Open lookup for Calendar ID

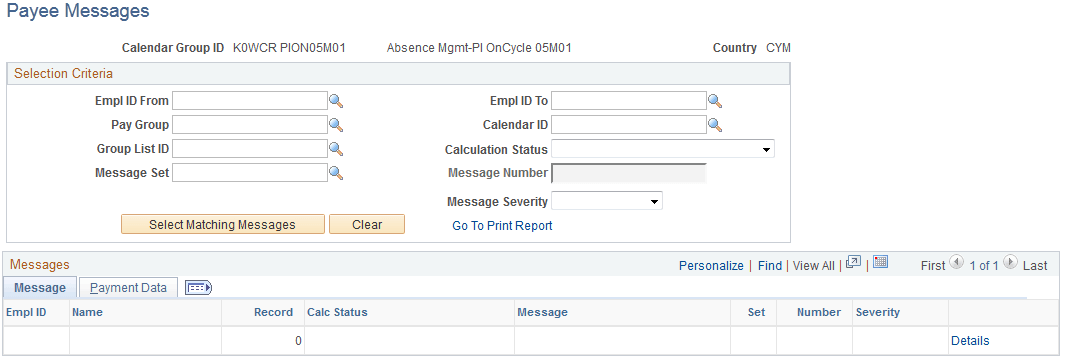pos(715,125)
